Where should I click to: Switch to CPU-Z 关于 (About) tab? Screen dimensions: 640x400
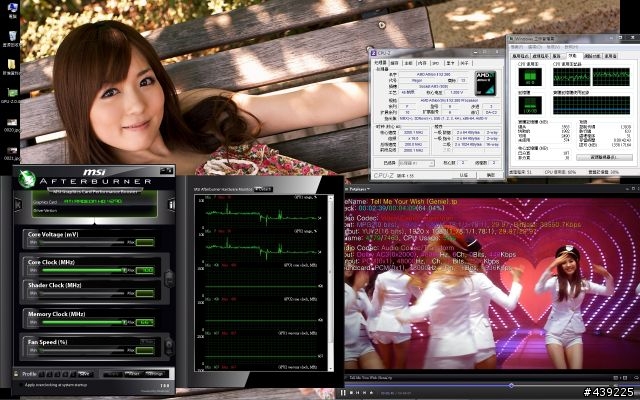click(x=464, y=63)
